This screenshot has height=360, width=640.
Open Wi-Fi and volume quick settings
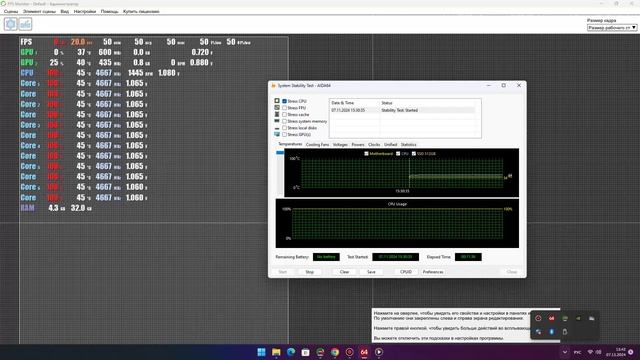[594, 352]
